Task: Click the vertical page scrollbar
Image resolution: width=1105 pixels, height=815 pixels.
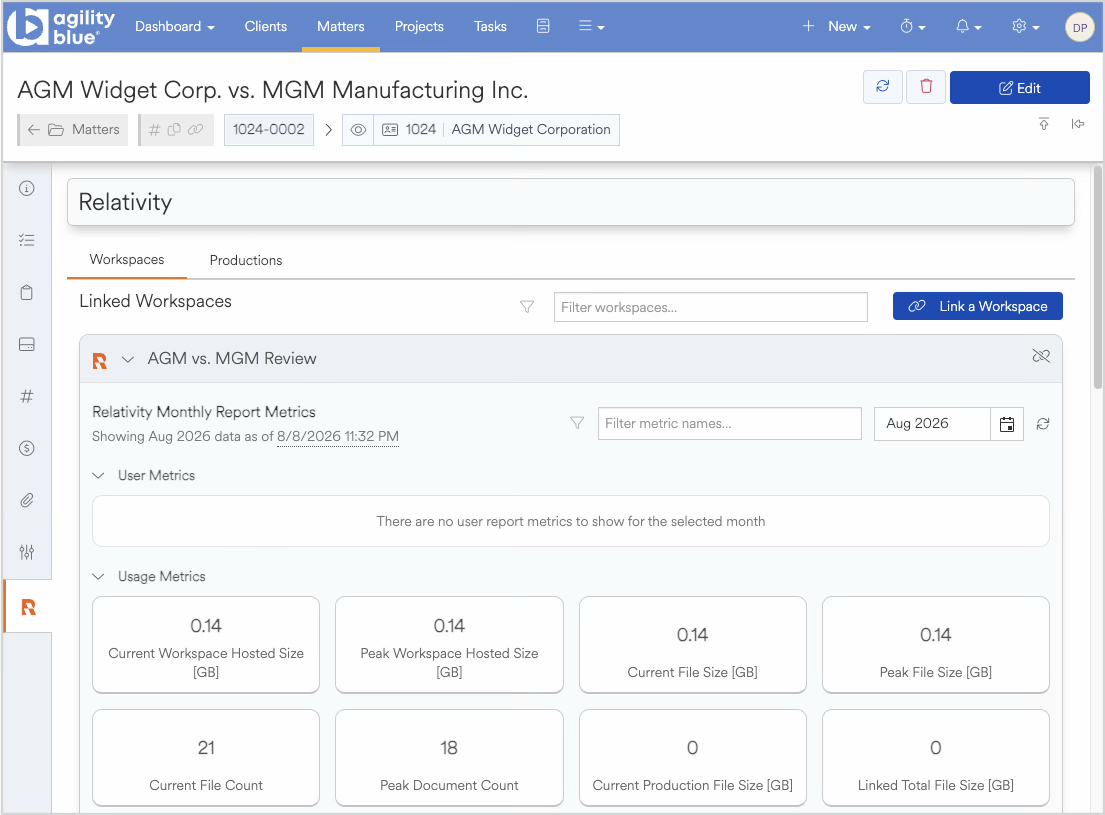Action: [x=1097, y=277]
